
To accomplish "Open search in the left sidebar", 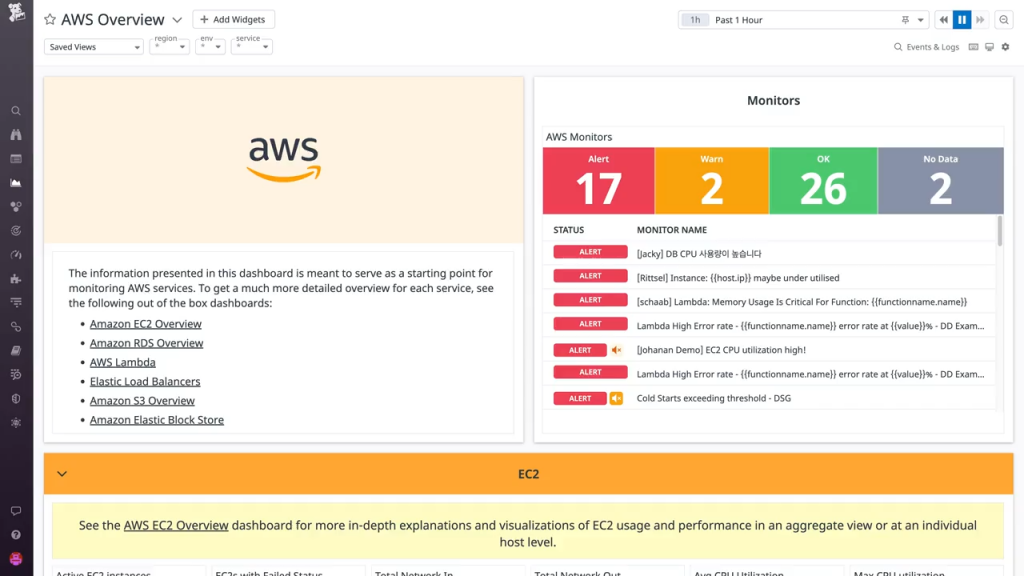I will point(16,110).
